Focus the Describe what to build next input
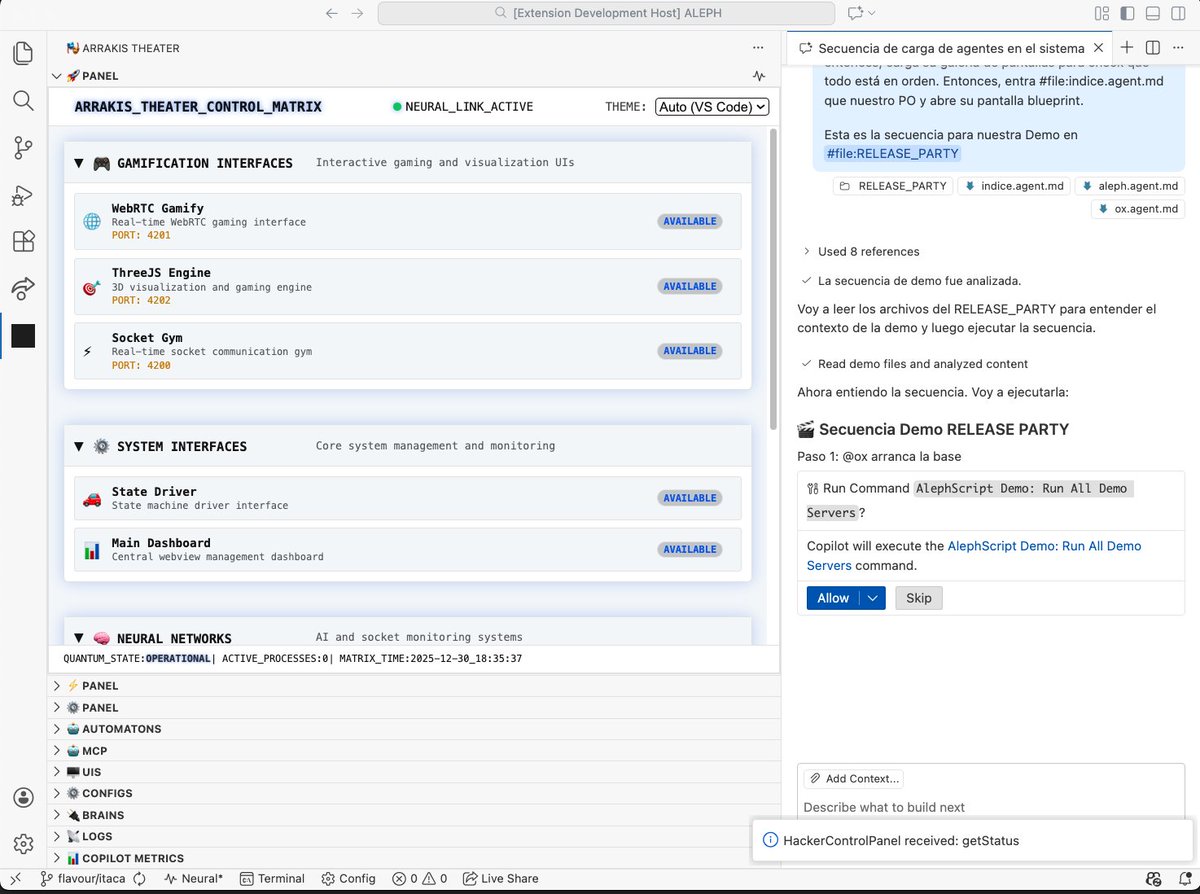 click(x=990, y=807)
